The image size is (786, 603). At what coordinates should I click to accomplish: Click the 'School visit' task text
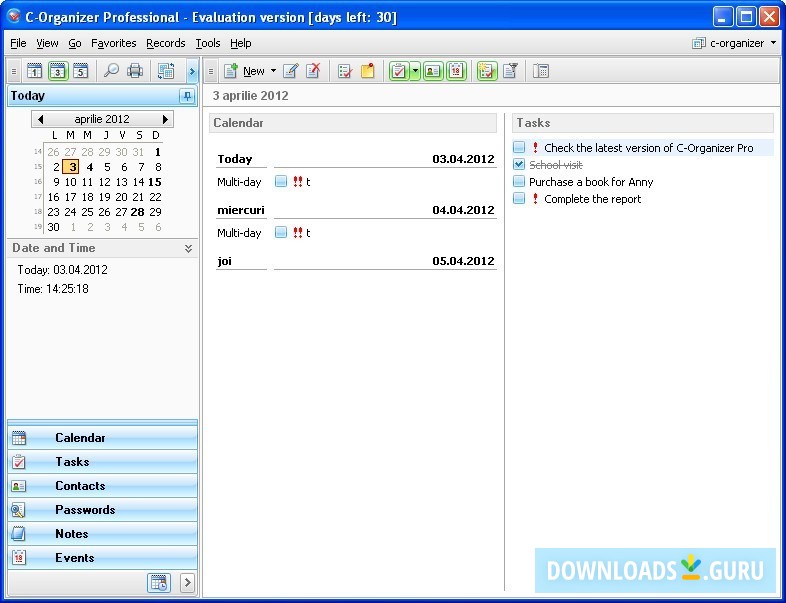point(556,165)
